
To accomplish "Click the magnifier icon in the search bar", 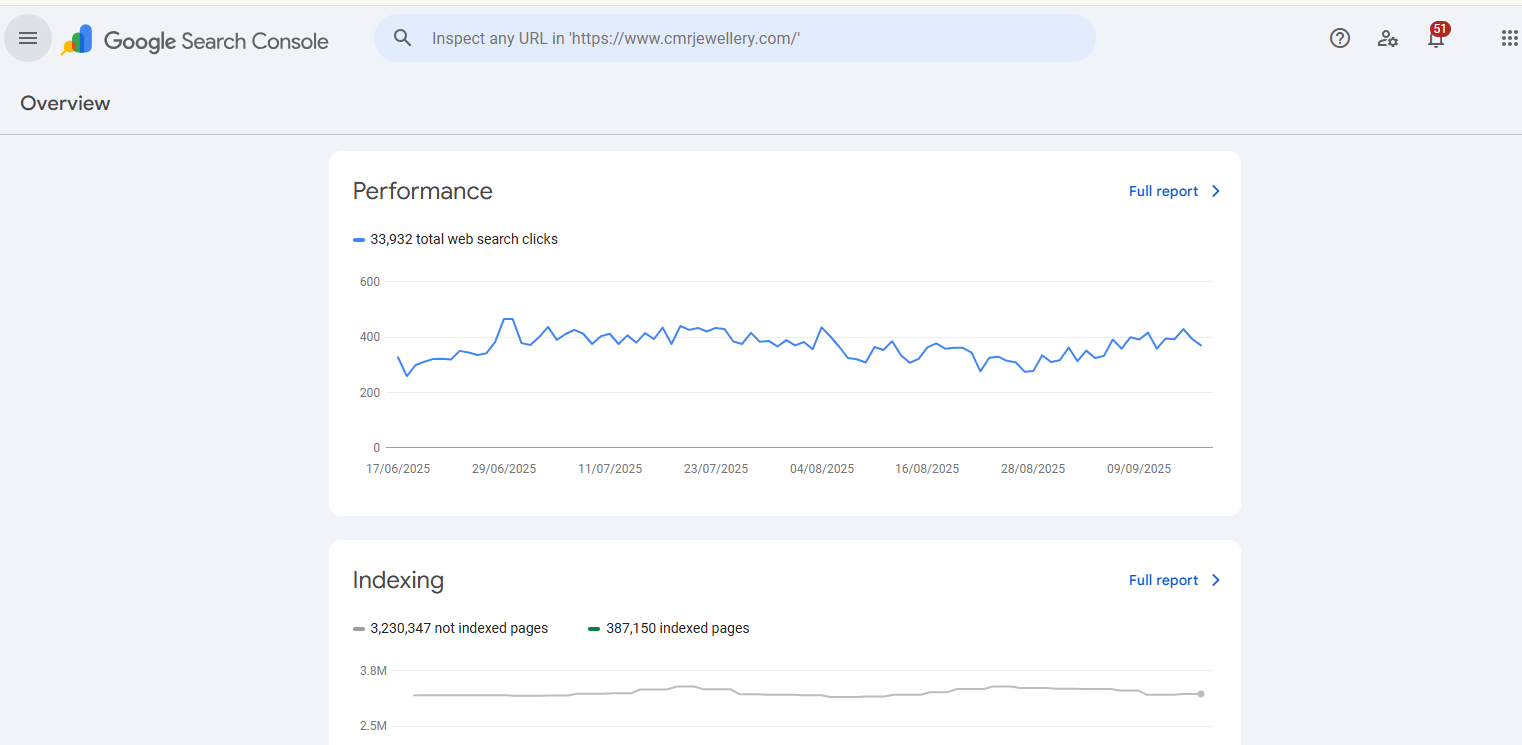I will (403, 38).
